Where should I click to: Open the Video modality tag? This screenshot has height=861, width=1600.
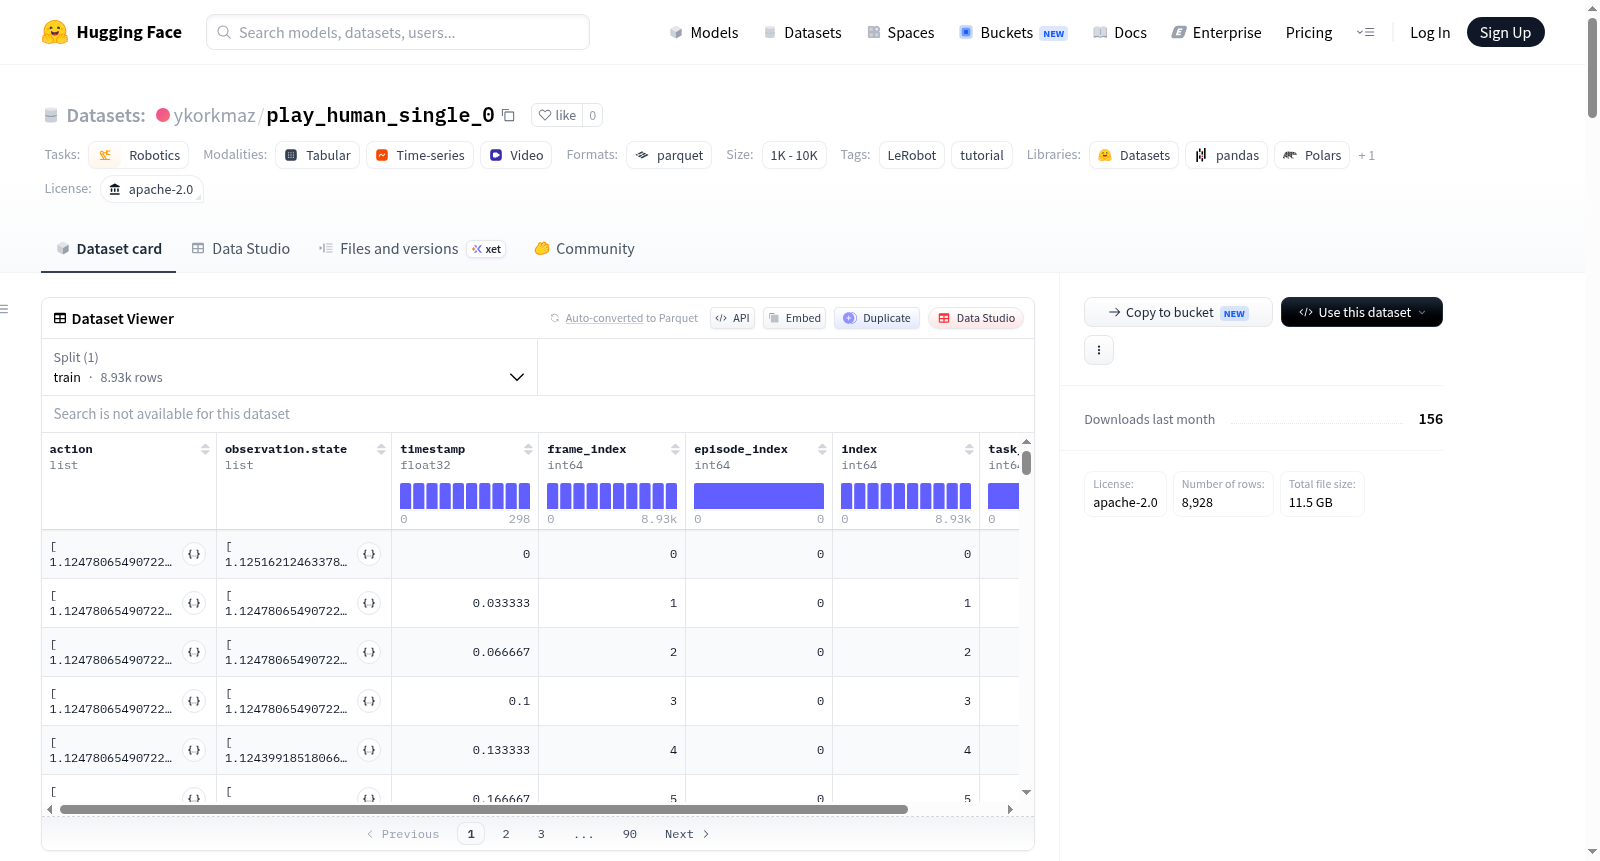[x=516, y=155]
